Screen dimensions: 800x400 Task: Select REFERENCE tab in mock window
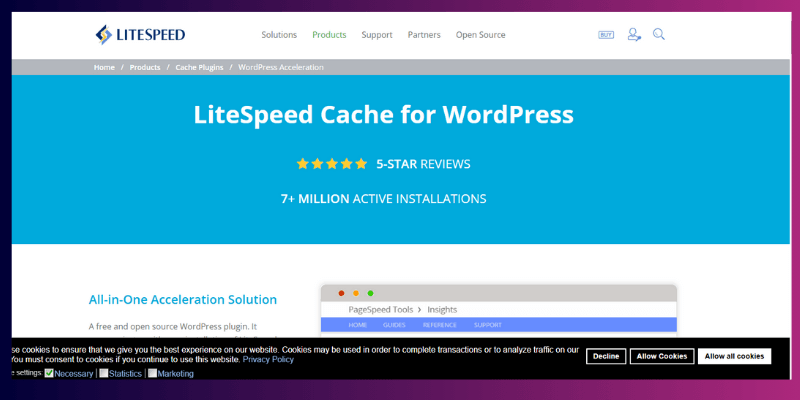point(440,325)
